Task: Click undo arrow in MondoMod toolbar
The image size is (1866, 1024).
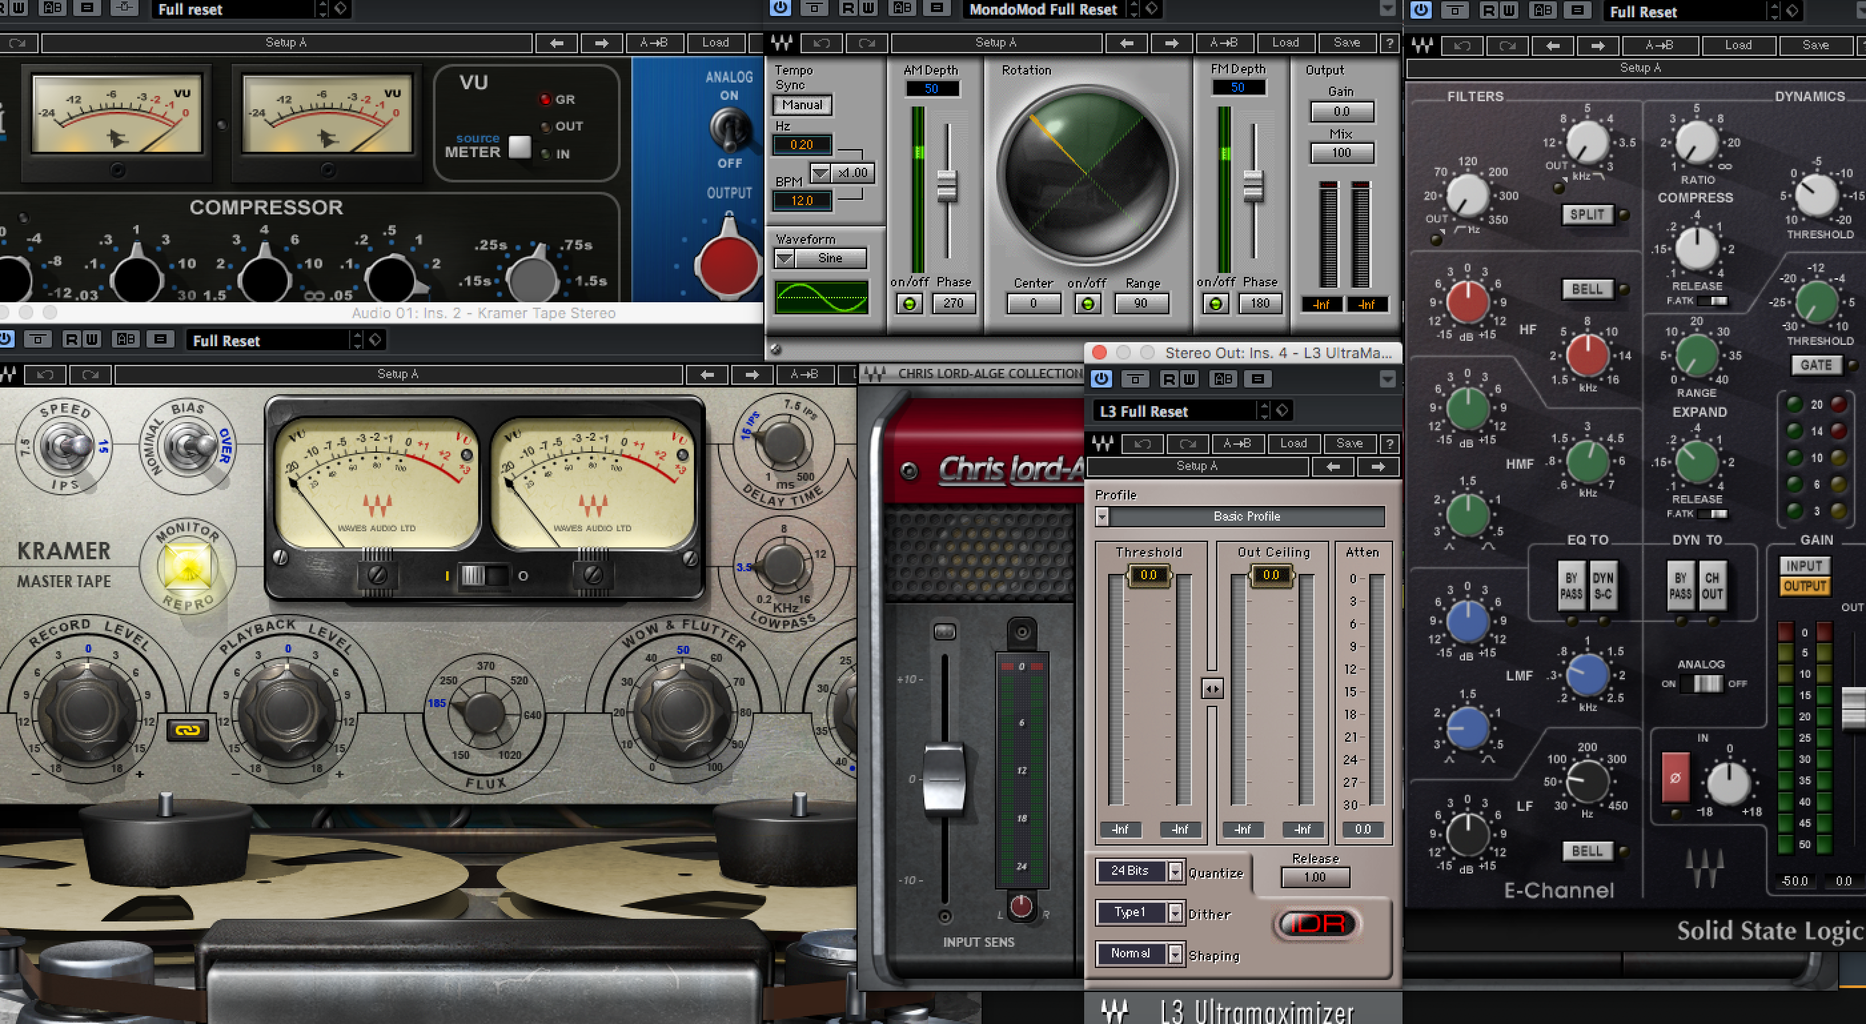Action: pyautogui.click(x=822, y=43)
